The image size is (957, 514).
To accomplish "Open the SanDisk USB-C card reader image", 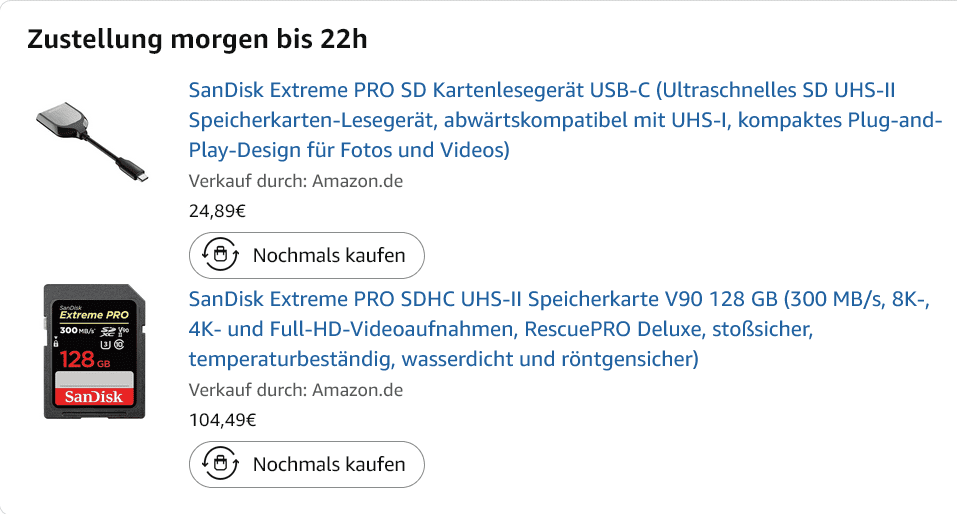I will click(93, 141).
